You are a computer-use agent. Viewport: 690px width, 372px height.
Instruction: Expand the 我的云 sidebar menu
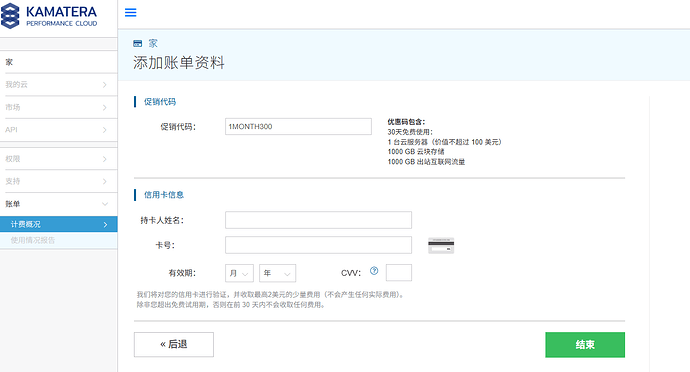click(x=59, y=85)
